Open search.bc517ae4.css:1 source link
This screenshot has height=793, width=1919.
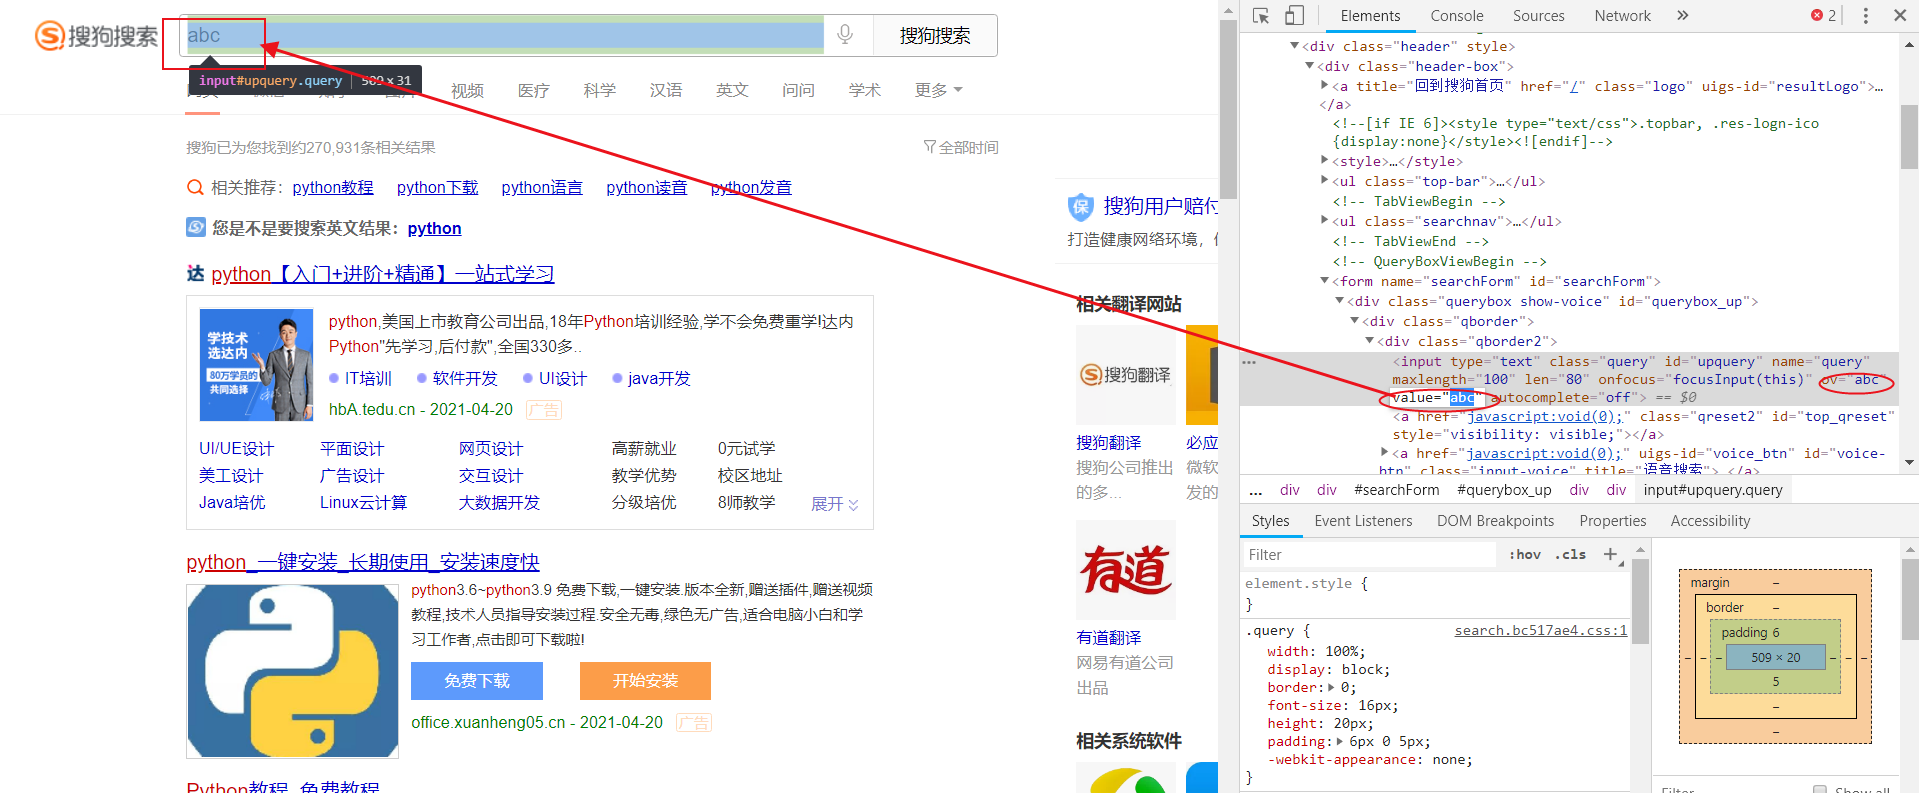pos(1540,630)
